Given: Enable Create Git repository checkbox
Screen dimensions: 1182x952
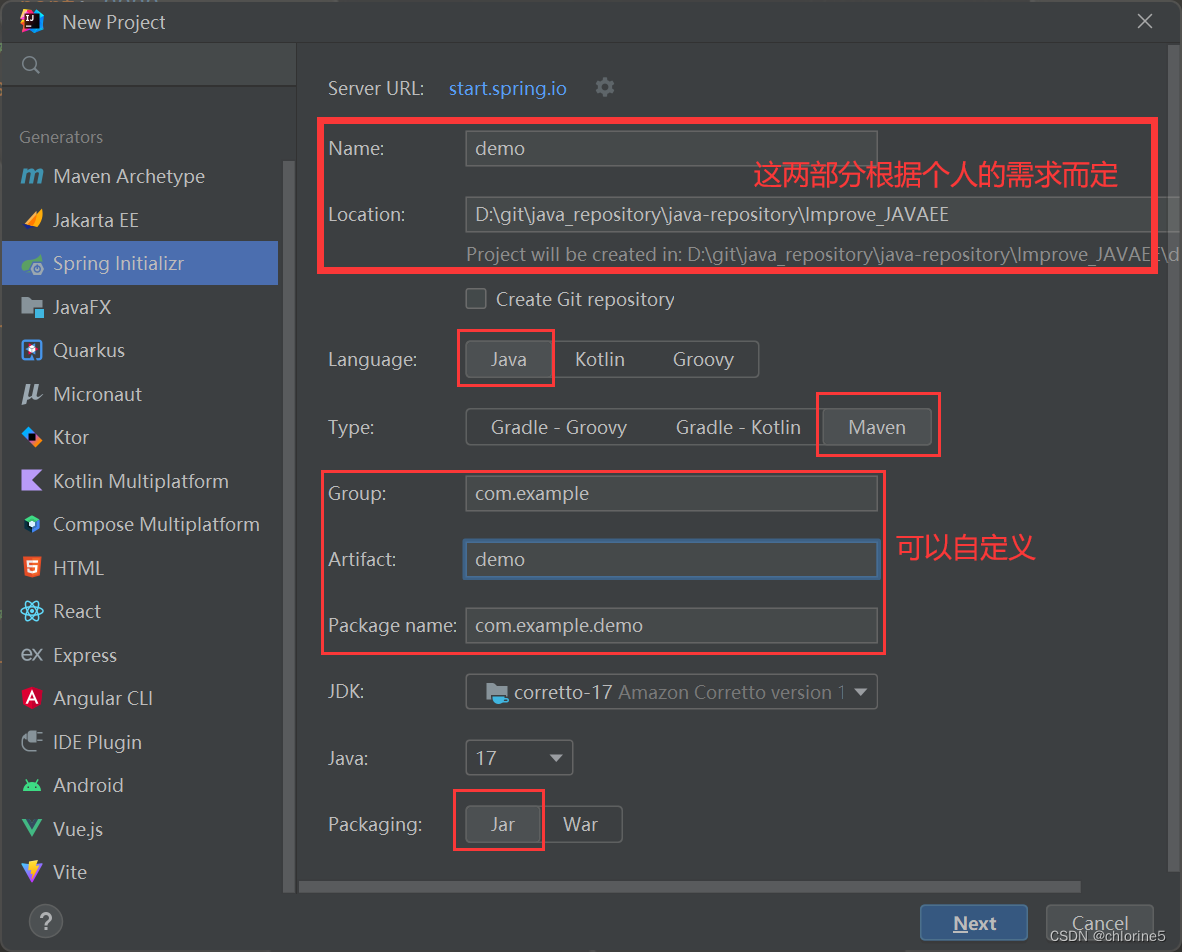Looking at the screenshot, I should tap(476, 299).
